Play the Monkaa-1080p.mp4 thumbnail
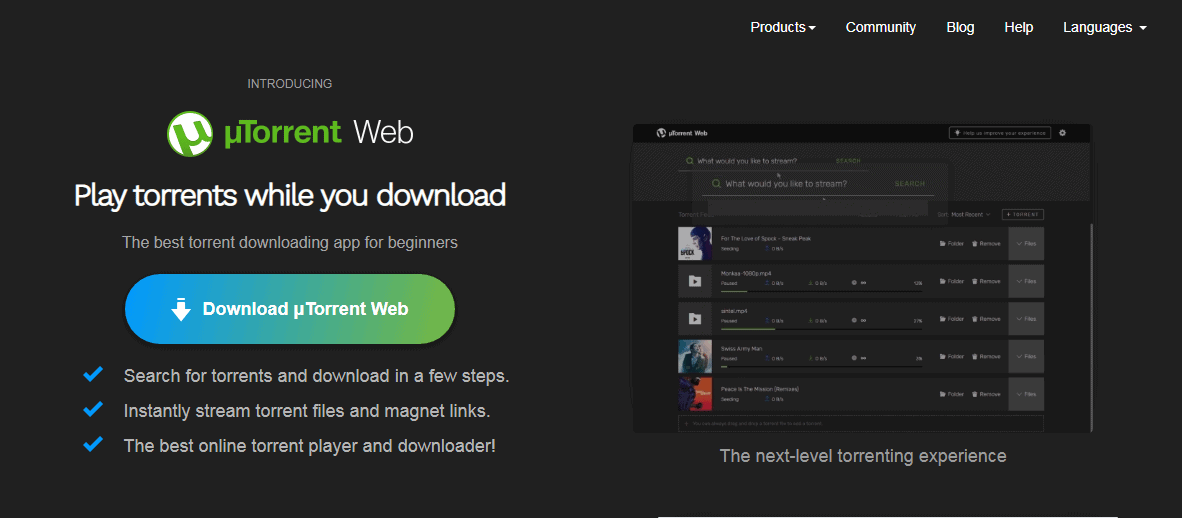Image resolution: width=1182 pixels, height=518 pixels. click(695, 281)
